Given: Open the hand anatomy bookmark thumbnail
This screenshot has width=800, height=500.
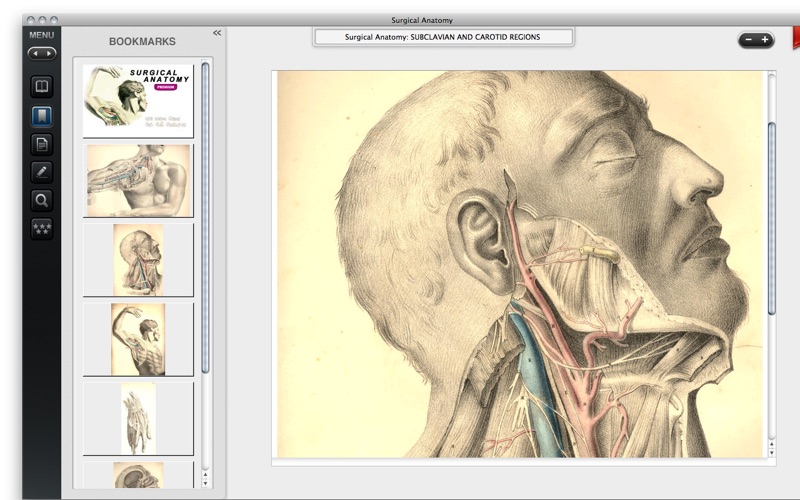Looking at the screenshot, I should pos(138,418).
